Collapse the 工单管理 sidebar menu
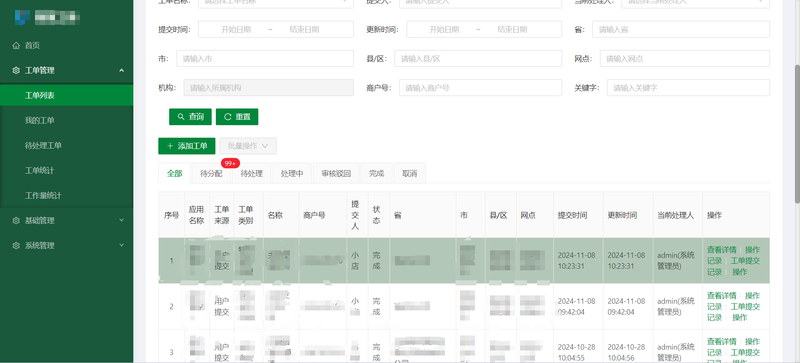The image size is (800, 363). [66, 70]
